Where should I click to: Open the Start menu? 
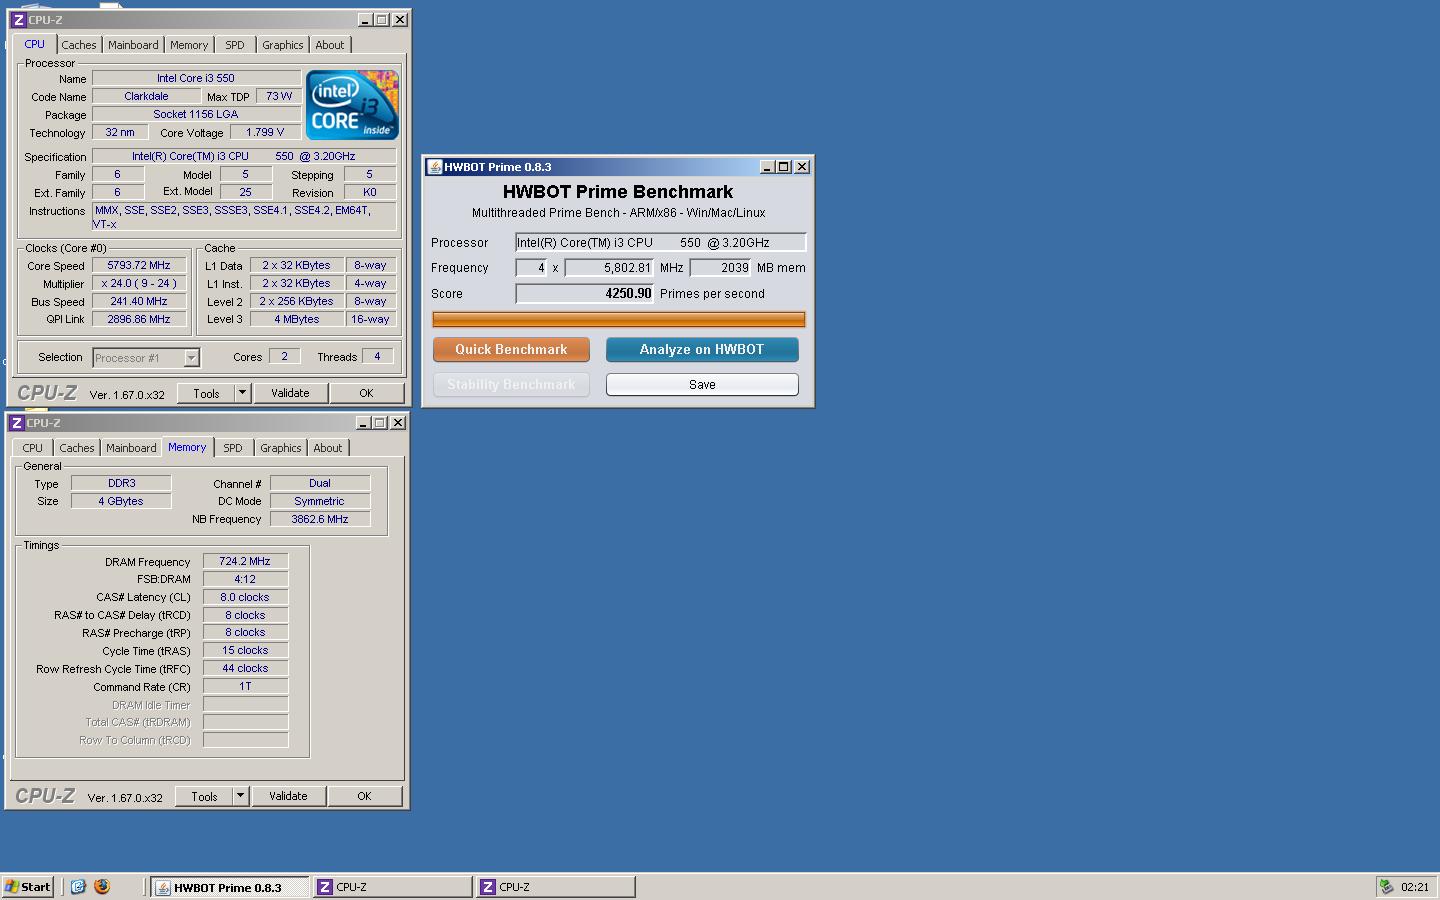[x=28, y=887]
